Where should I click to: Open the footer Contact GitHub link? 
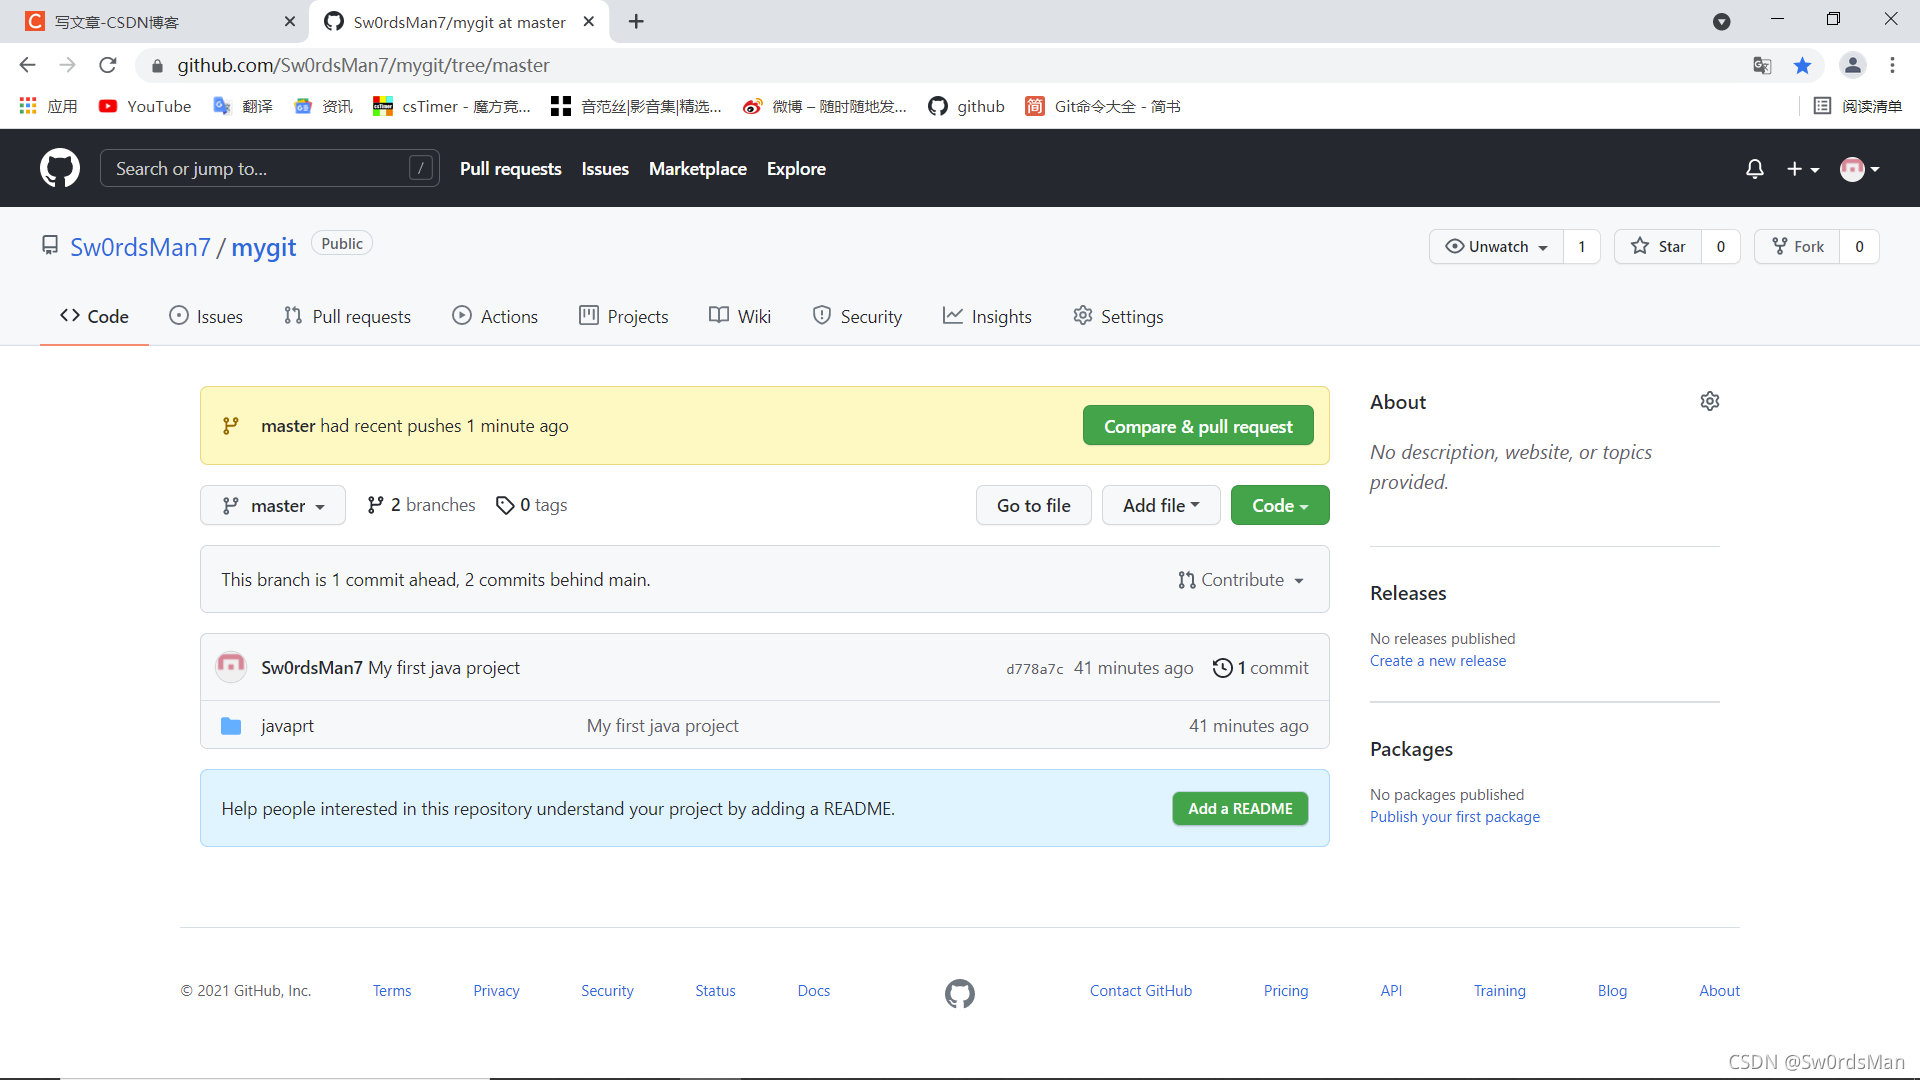[1140, 991]
